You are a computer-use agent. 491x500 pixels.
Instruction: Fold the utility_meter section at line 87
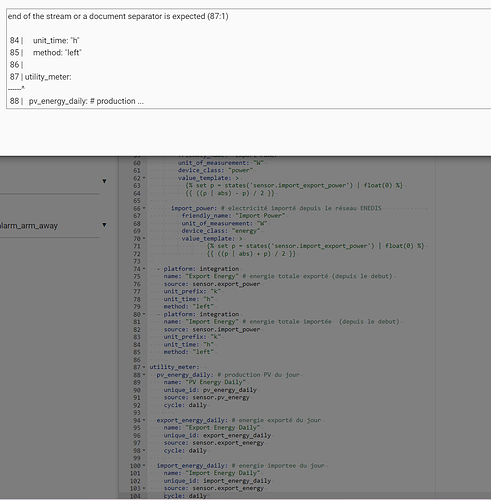(144, 367)
